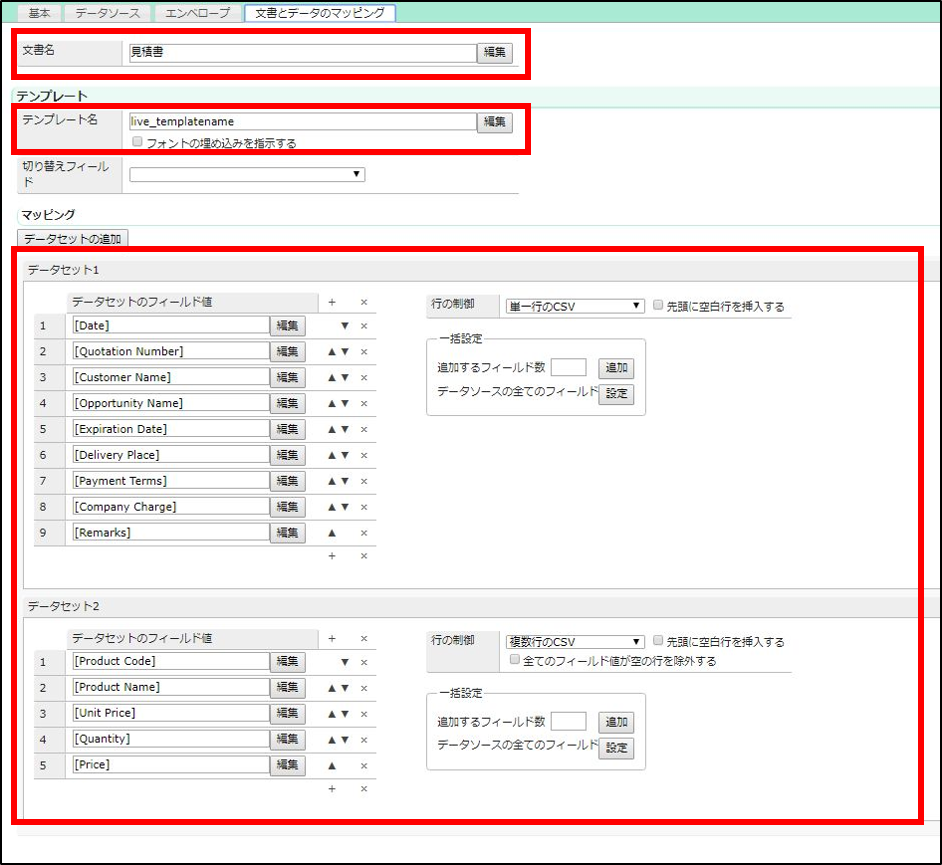
Task: Click the + icon in Dataset 1 header
Action: point(332,302)
